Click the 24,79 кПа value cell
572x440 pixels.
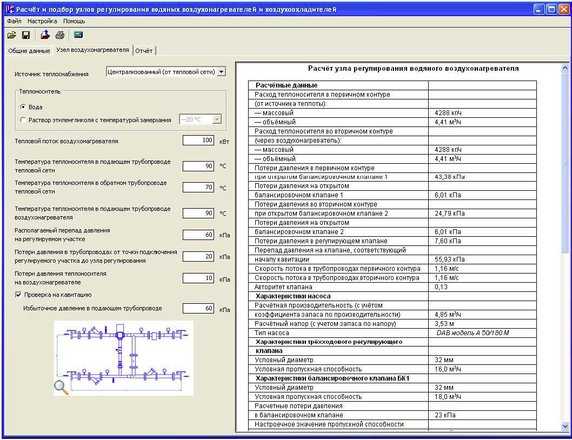point(482,213)
